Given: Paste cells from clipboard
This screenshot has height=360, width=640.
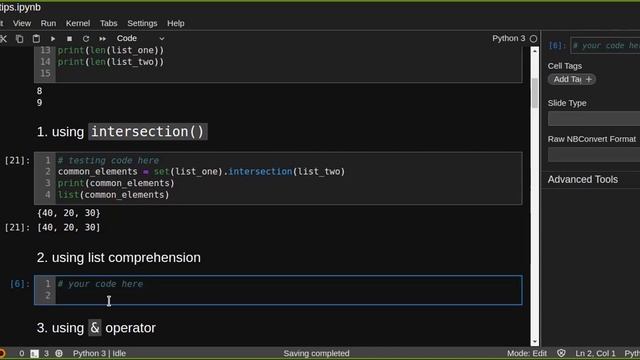Looking at the screenshot, I should point(36,39).
